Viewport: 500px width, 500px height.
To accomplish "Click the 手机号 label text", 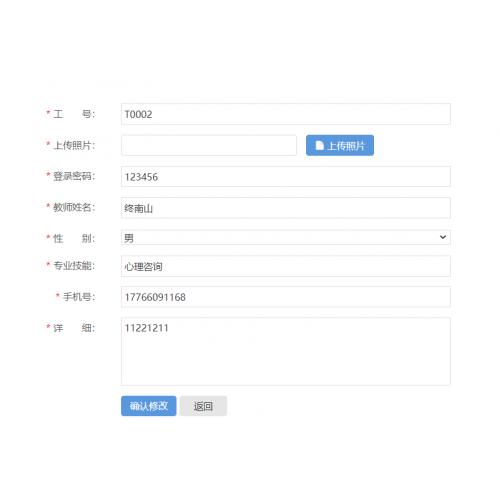I will point(79,296).
